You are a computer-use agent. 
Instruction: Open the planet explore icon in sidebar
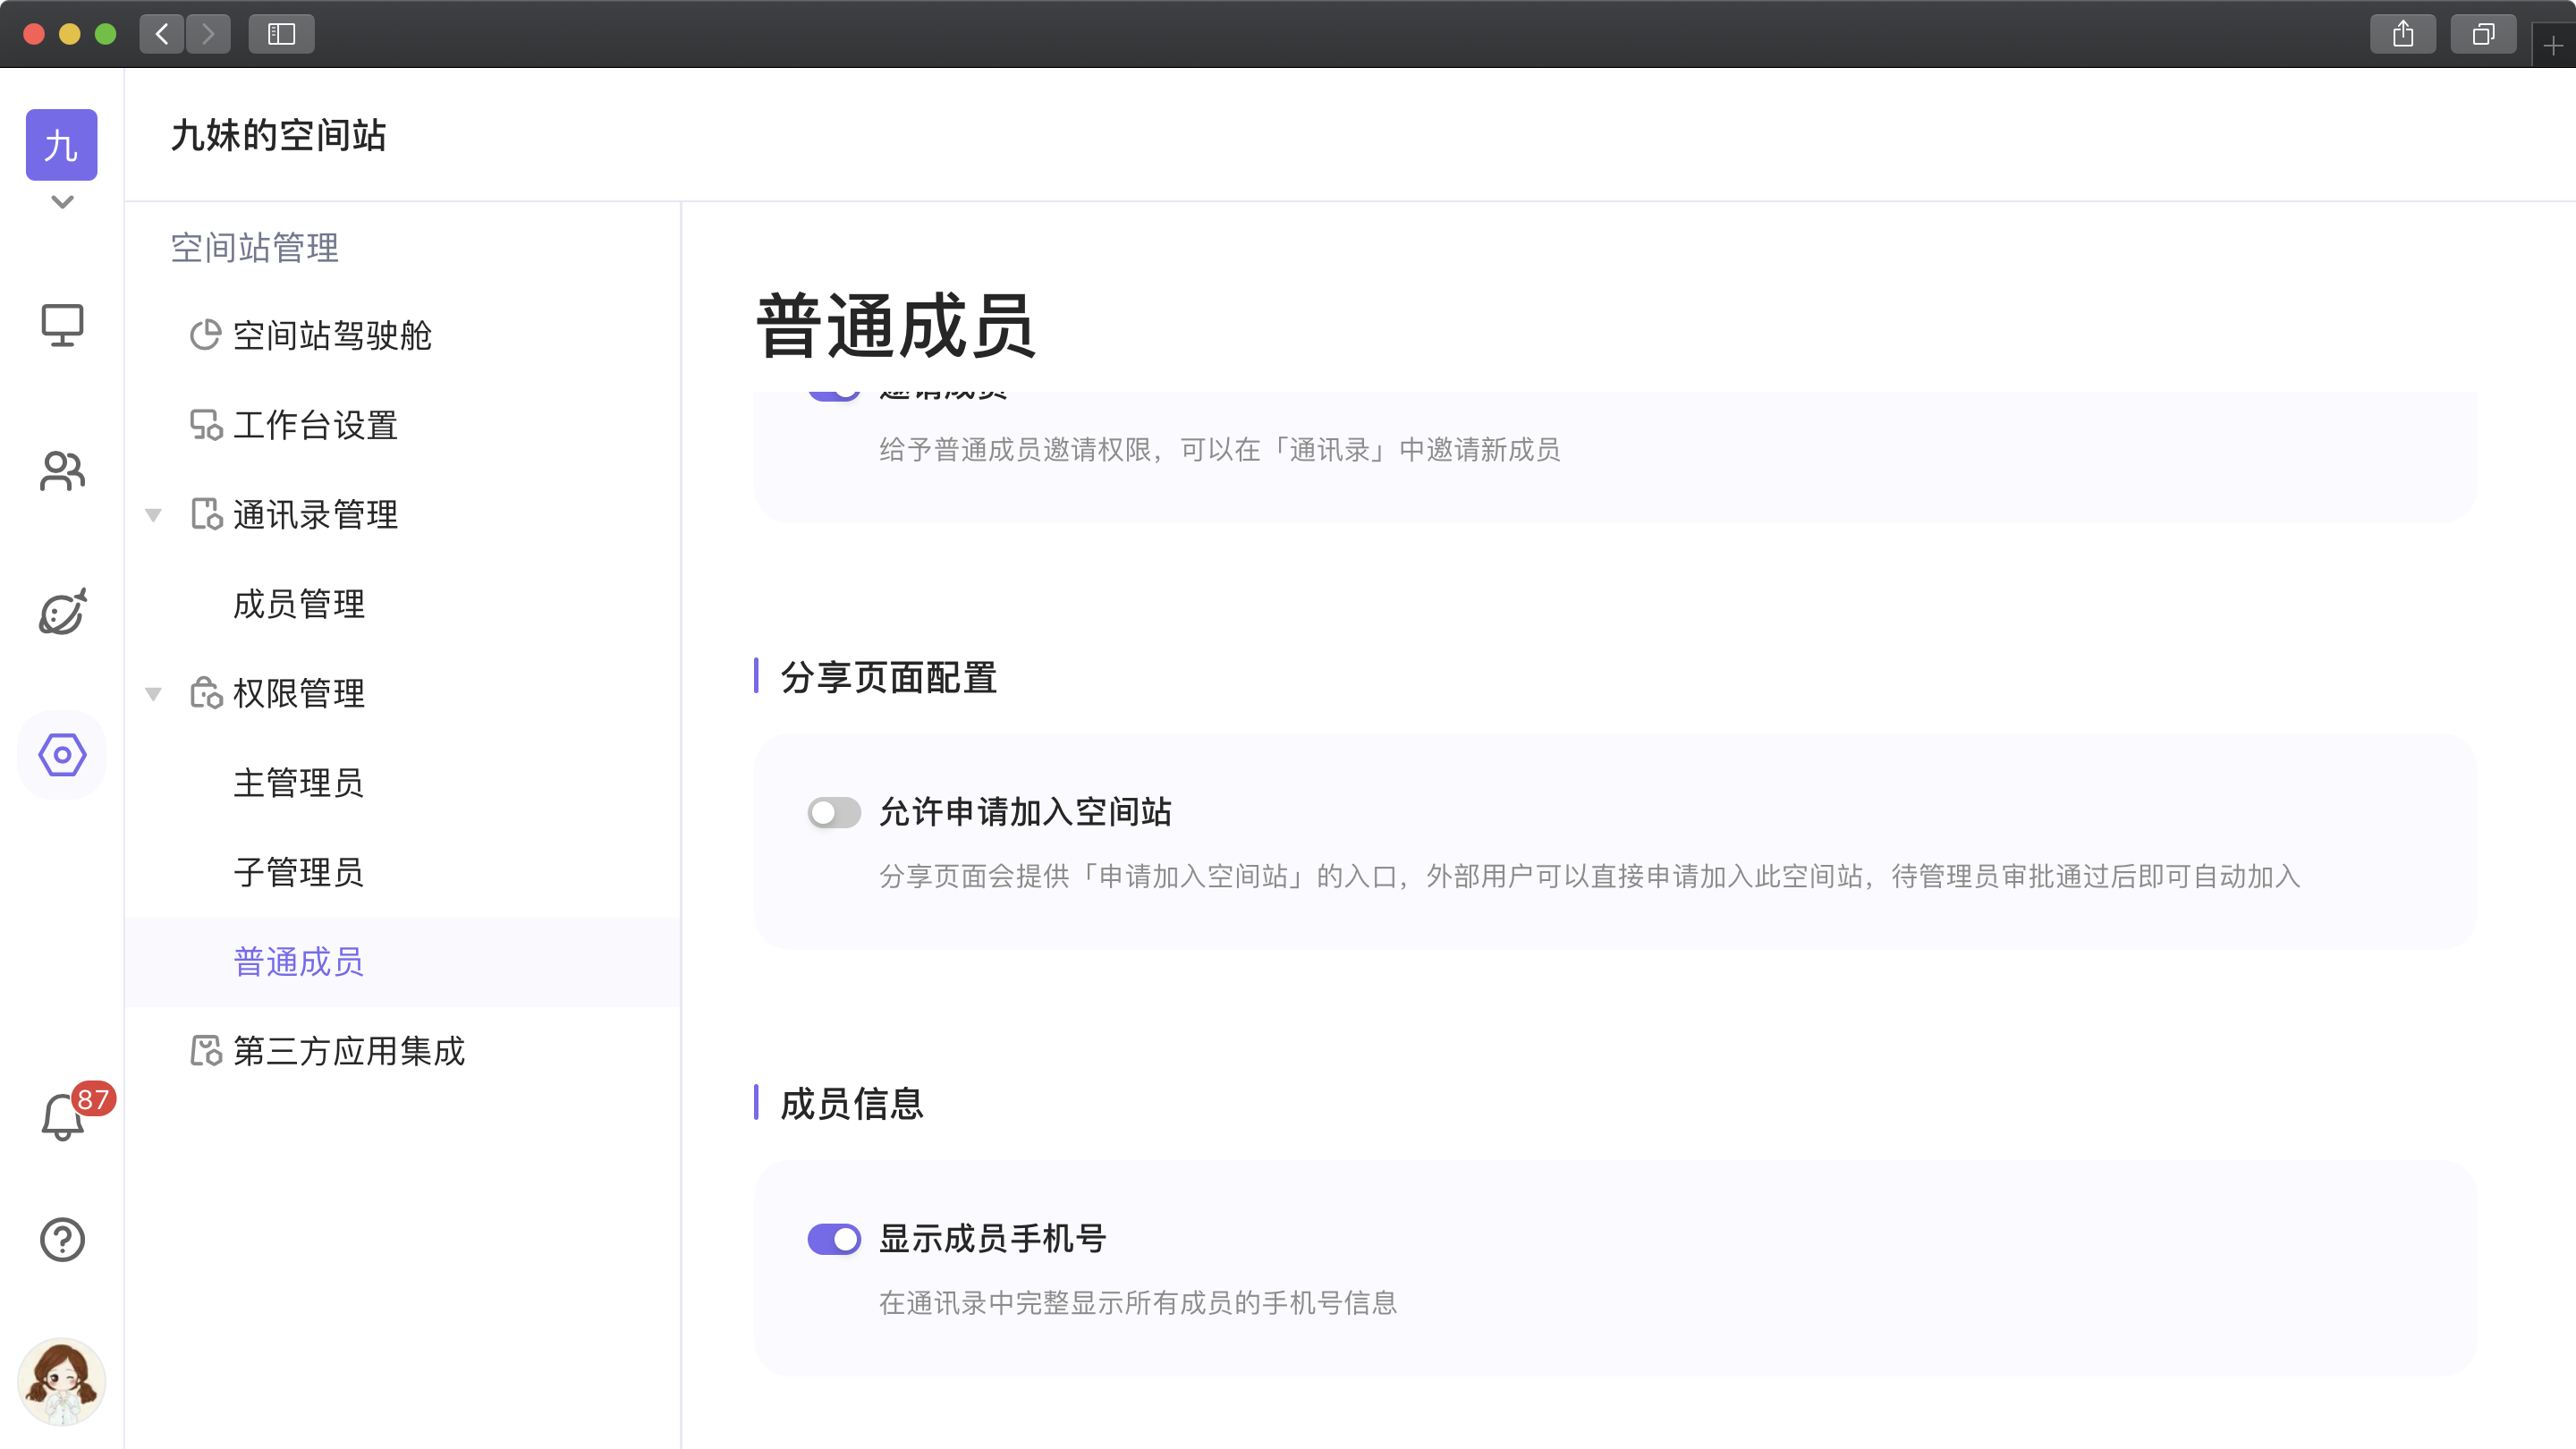62,611
